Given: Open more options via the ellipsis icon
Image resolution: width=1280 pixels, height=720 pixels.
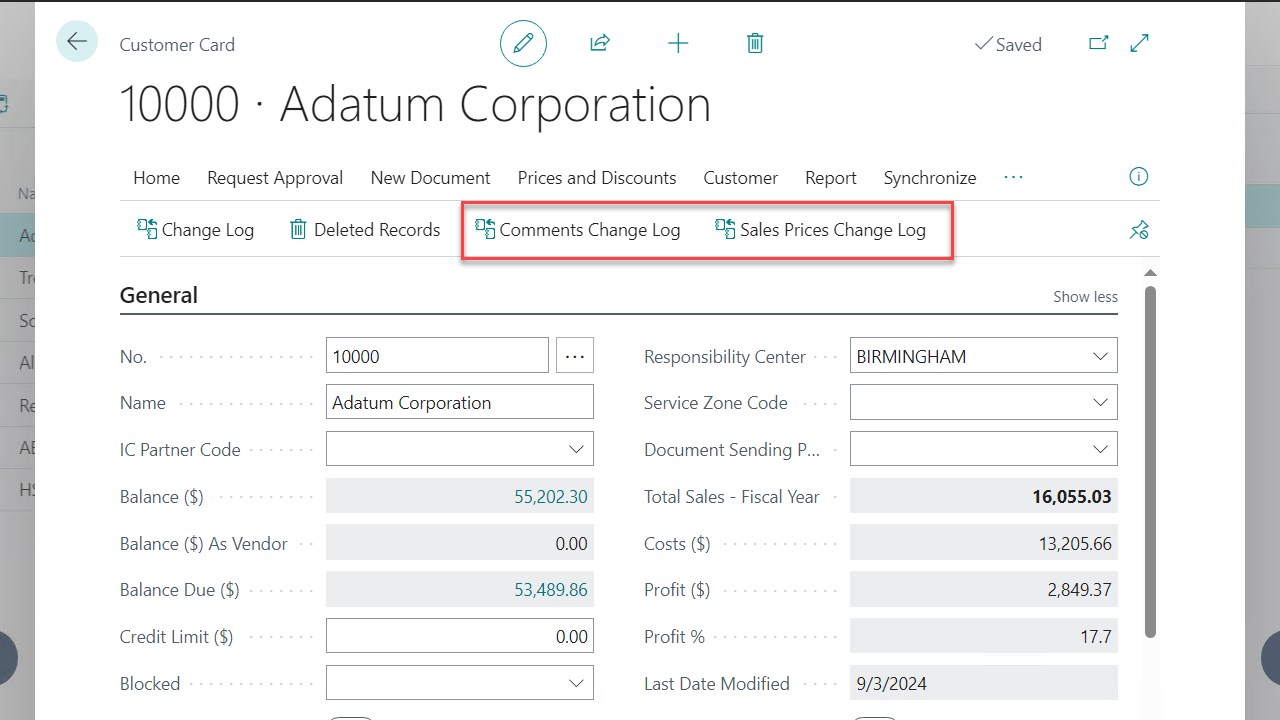Looking at the screenshot, I should [x=1013, y=177].
